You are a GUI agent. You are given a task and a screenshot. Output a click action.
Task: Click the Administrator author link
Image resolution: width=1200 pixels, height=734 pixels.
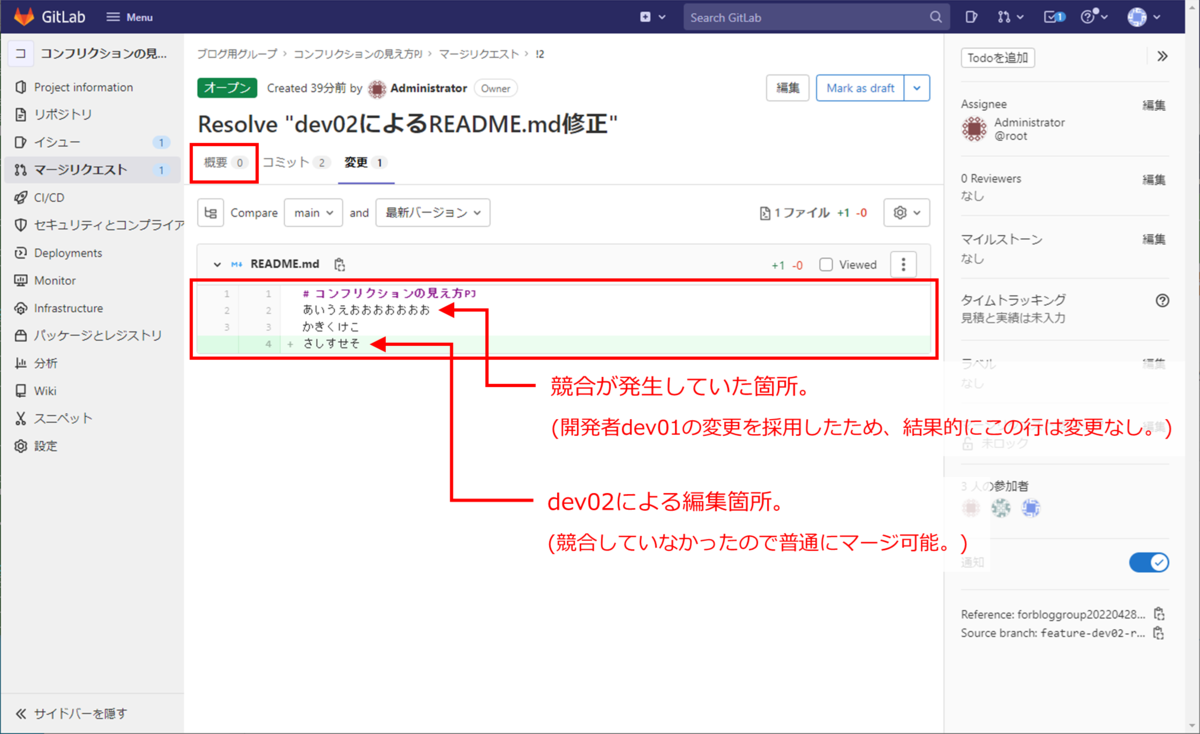pyautogui.click(x=428, y=88)
